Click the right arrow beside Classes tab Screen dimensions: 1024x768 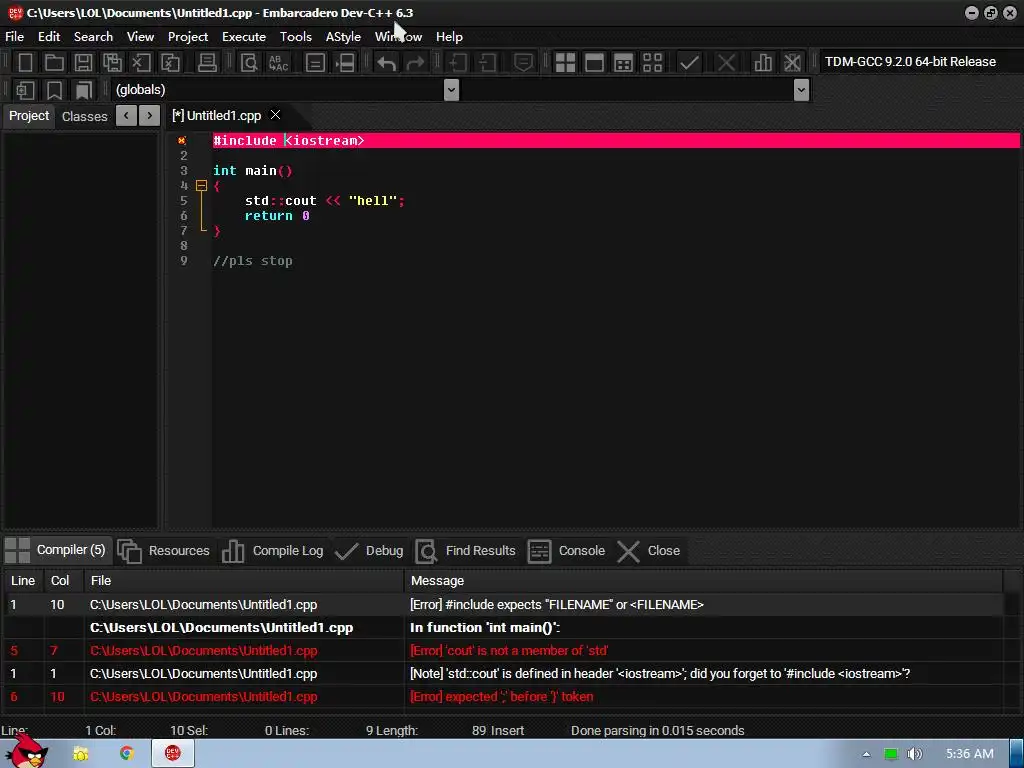click(x=150, y=116)
